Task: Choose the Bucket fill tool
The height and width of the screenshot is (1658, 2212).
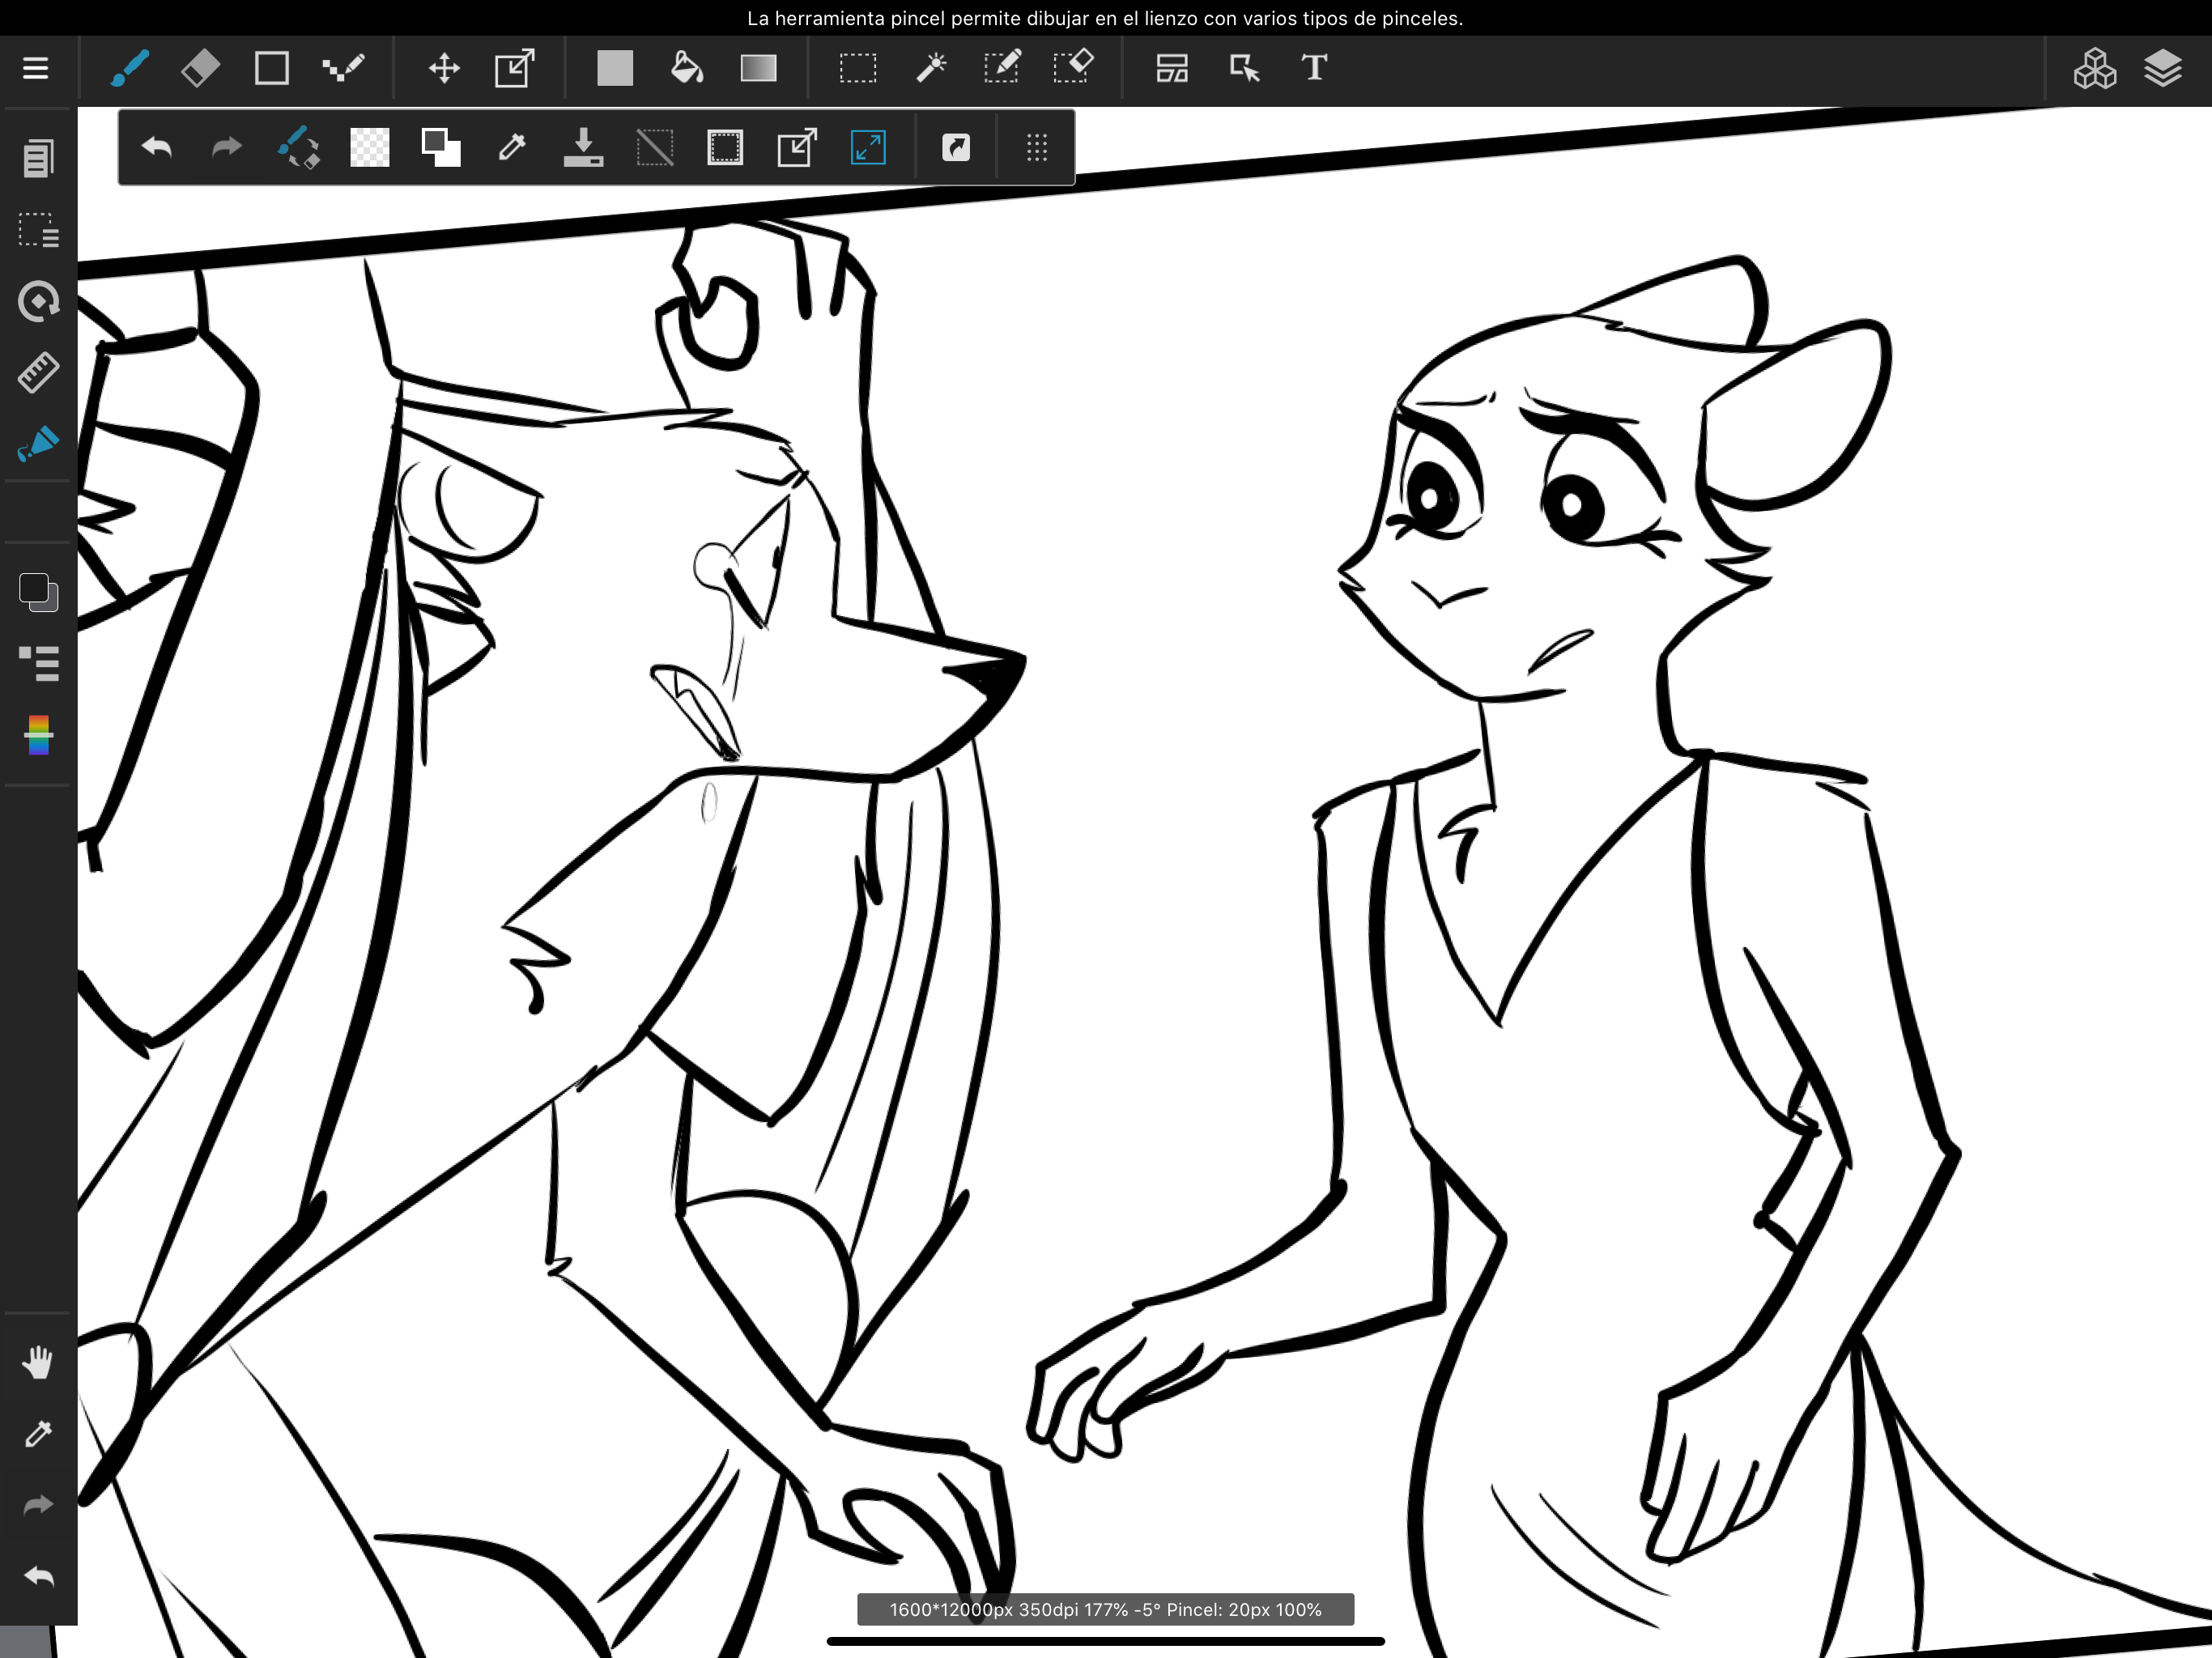Action: click(x=686, y=68)
